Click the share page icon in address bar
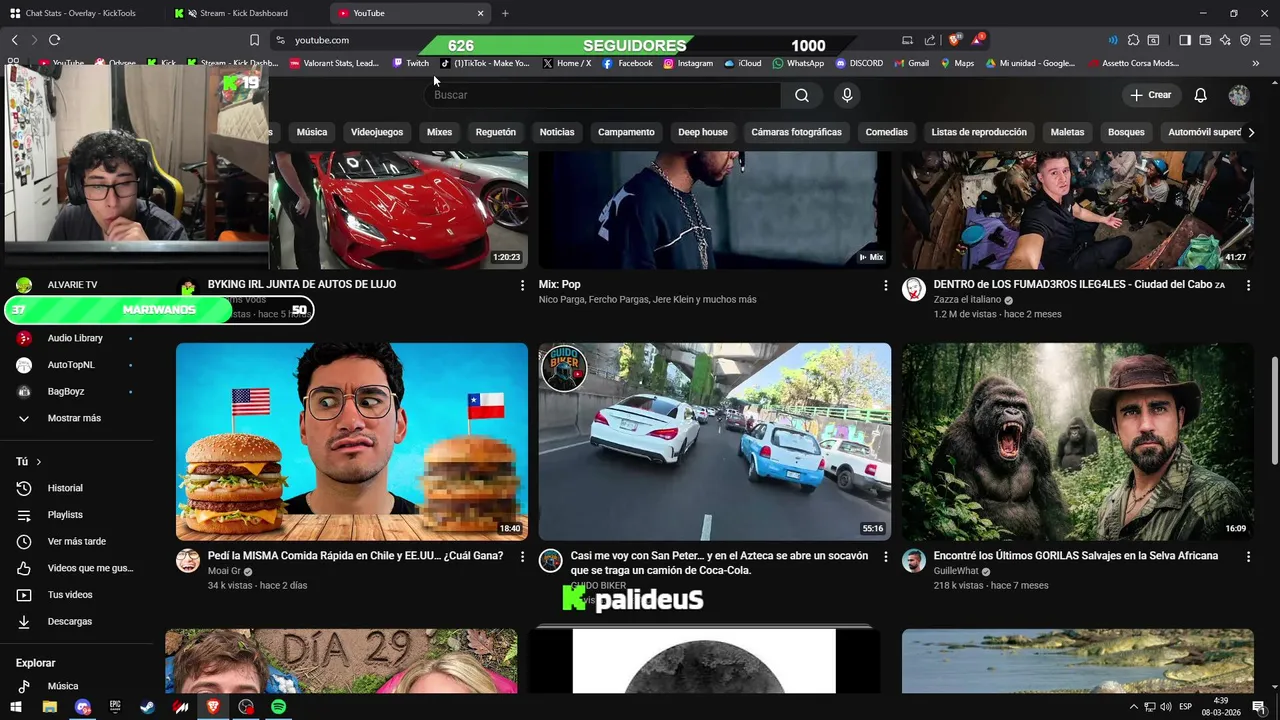The width and height of the screenshot is (1280, 720). [930, 40]
